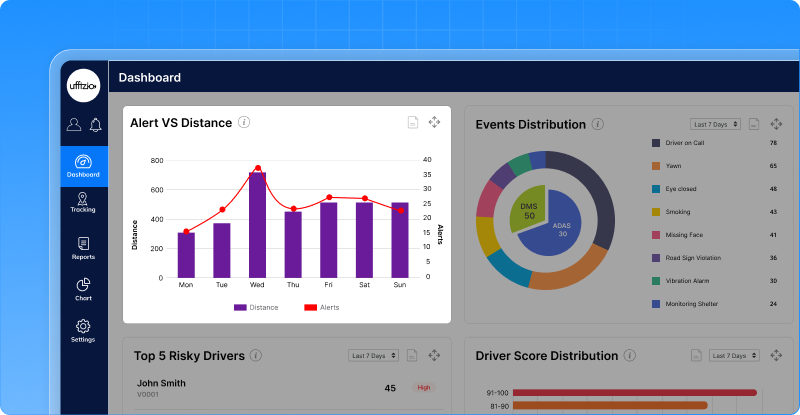Expand the Alert VS Distance widget

[x=435, y=122]
